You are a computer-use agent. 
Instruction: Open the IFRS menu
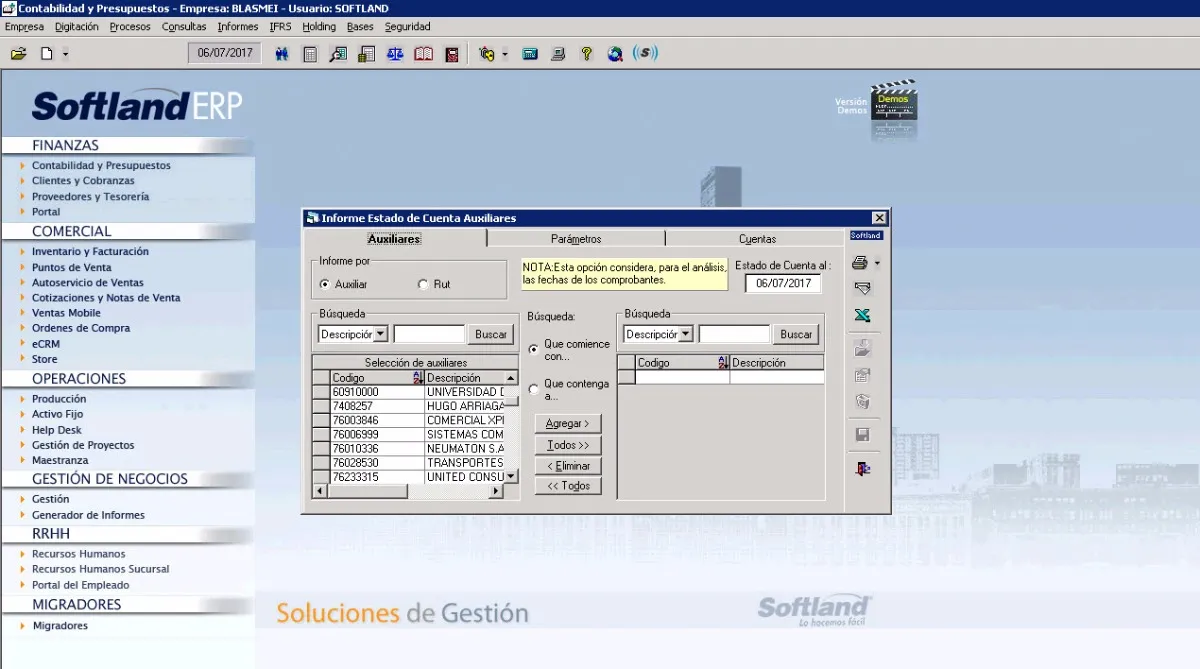(x=281, y=27)
